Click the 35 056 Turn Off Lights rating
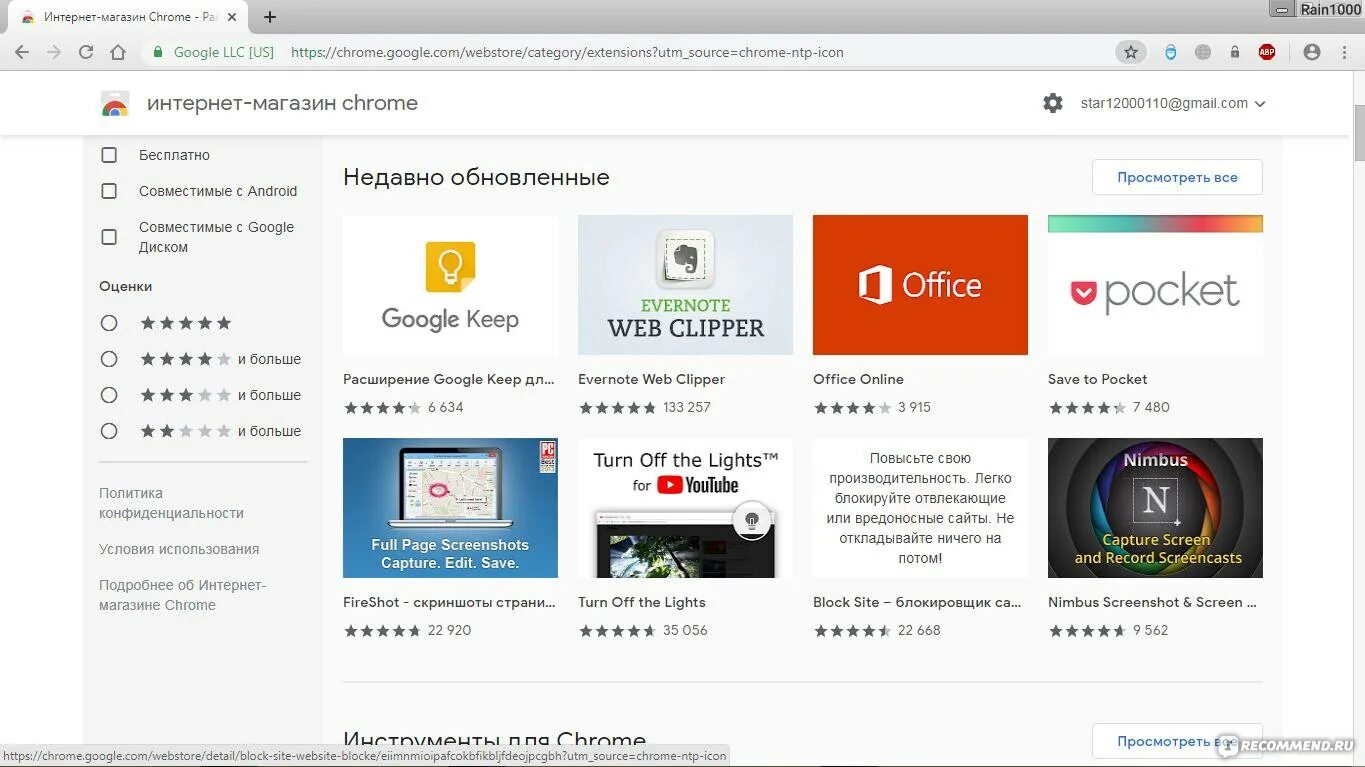Screen dimensions: 1365x767 tap(685, 630)
